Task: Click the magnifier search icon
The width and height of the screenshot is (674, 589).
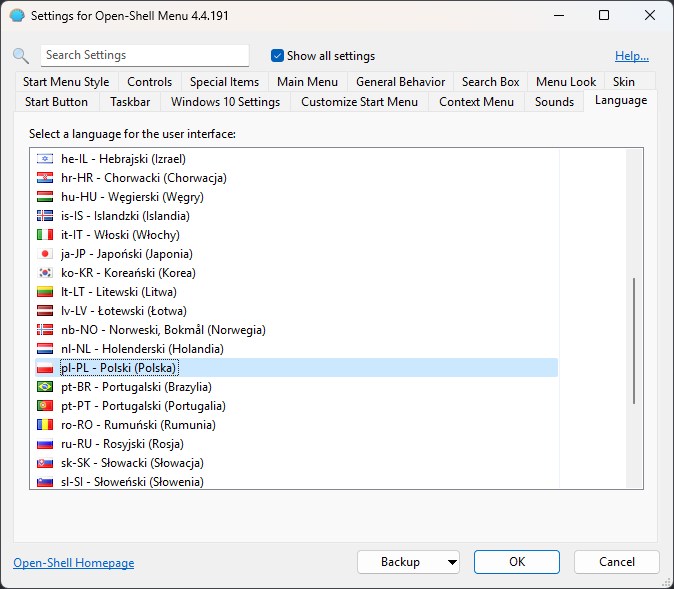Action: (x=21, y=56)
